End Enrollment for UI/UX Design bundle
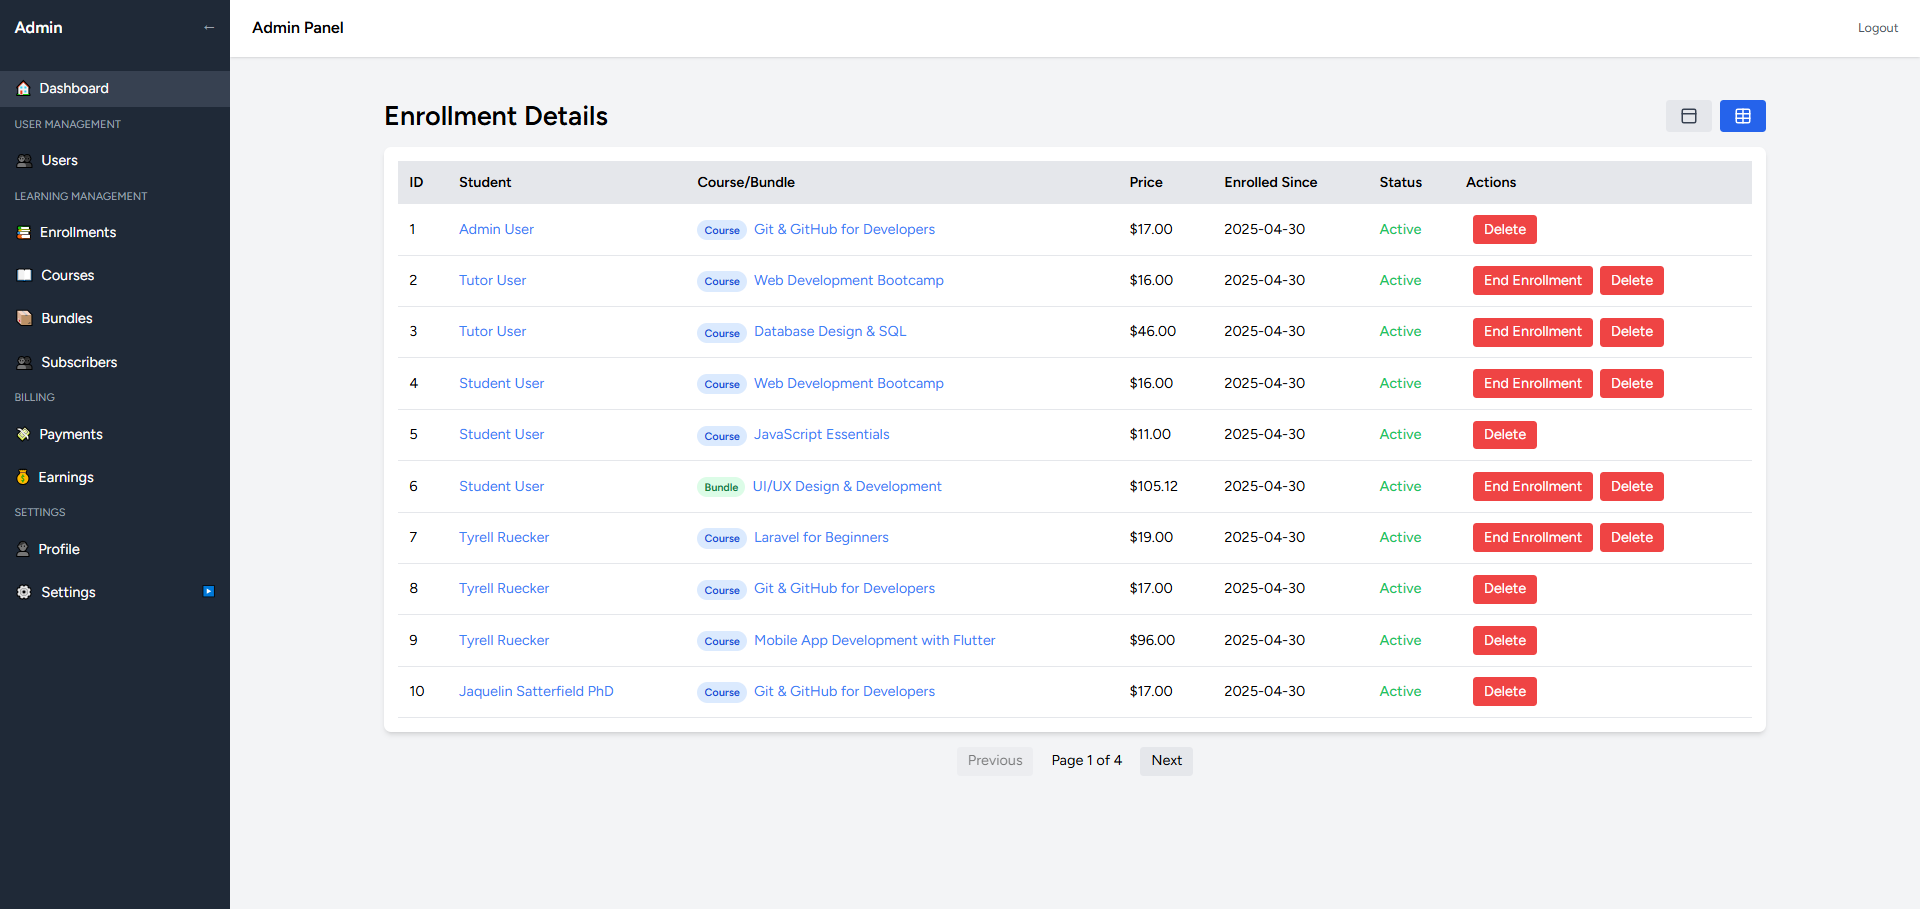1920x909 pixels. point(1532,487)
